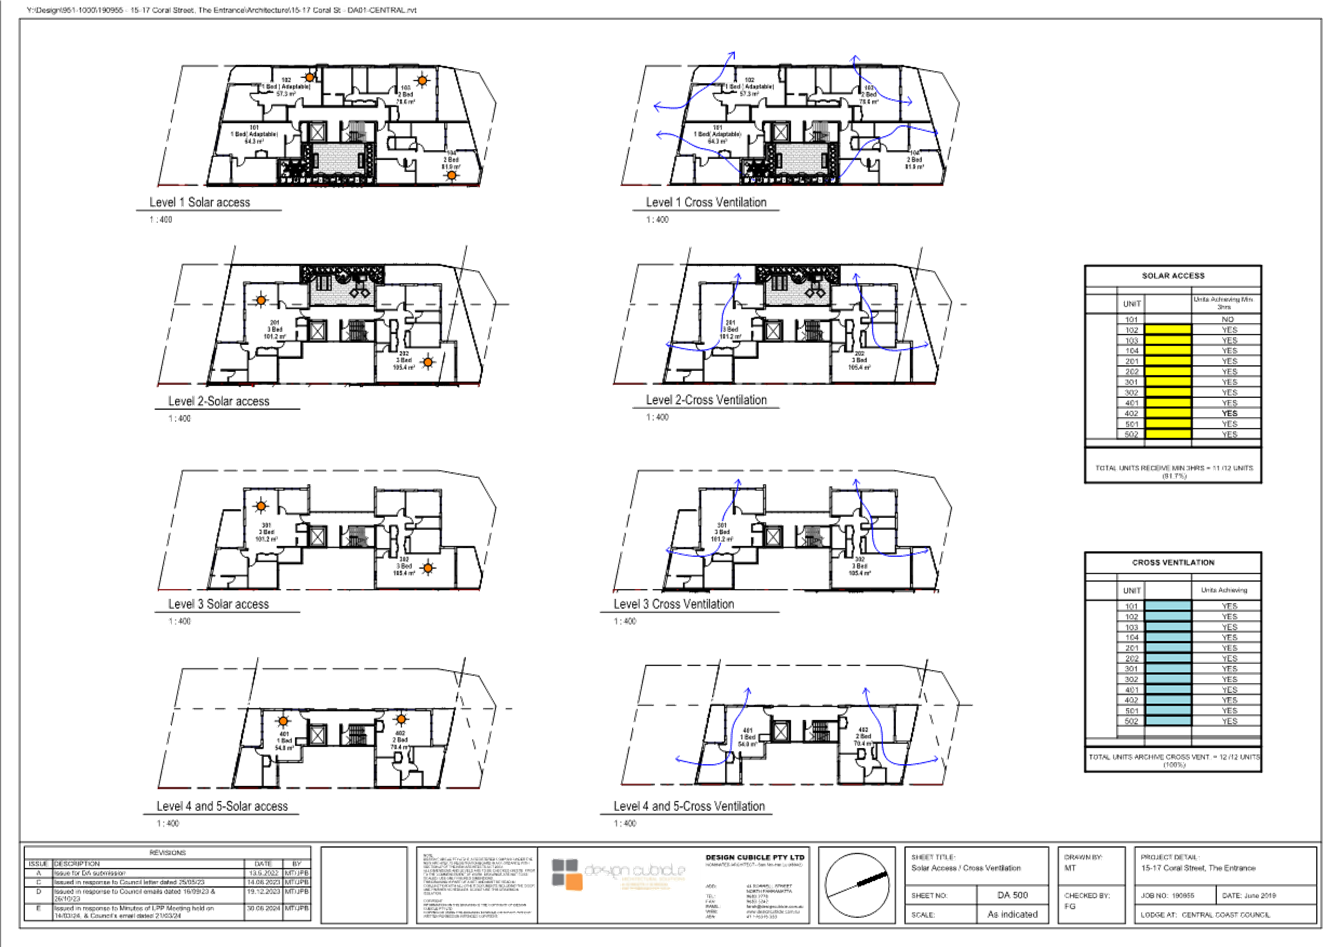
Task: Click the 'CHECKED BY' initials 'FG'
Action: coord(1070,906)
